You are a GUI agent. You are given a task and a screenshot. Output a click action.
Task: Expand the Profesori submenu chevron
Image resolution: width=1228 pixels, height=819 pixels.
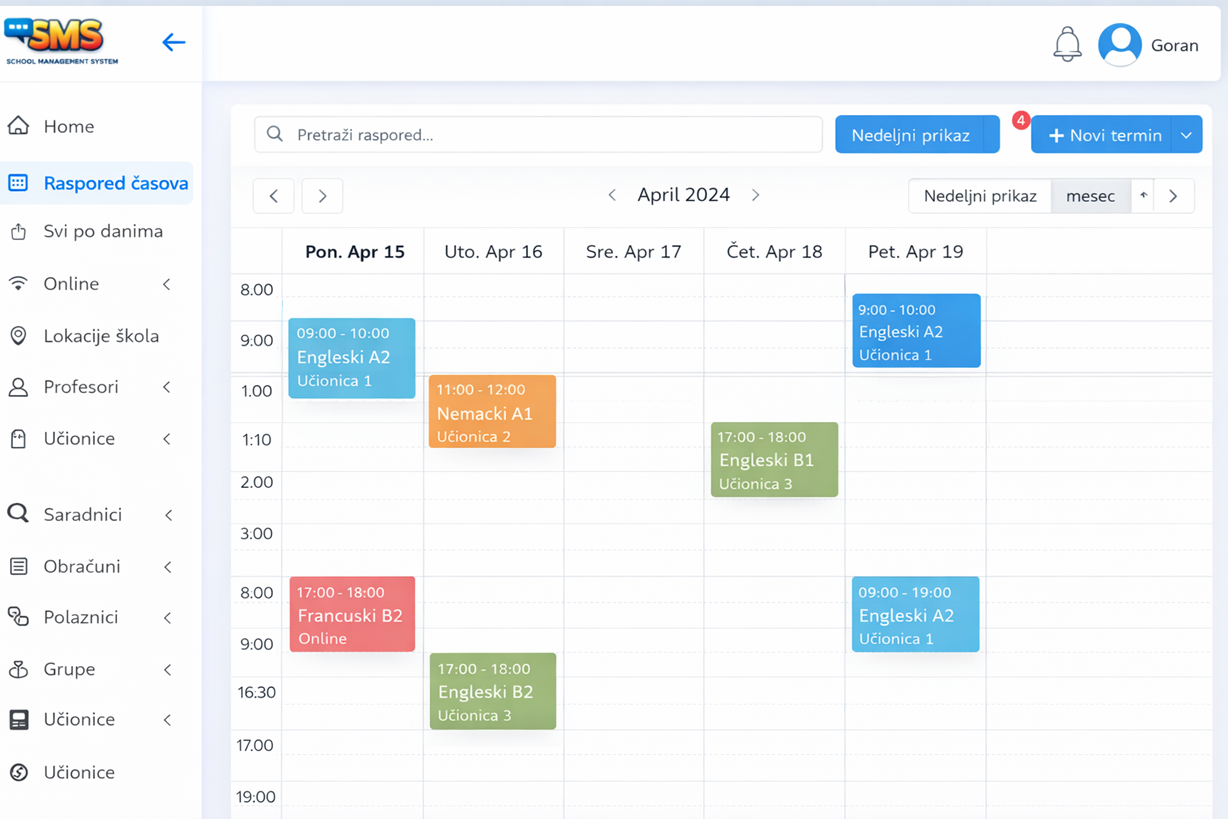167,387
